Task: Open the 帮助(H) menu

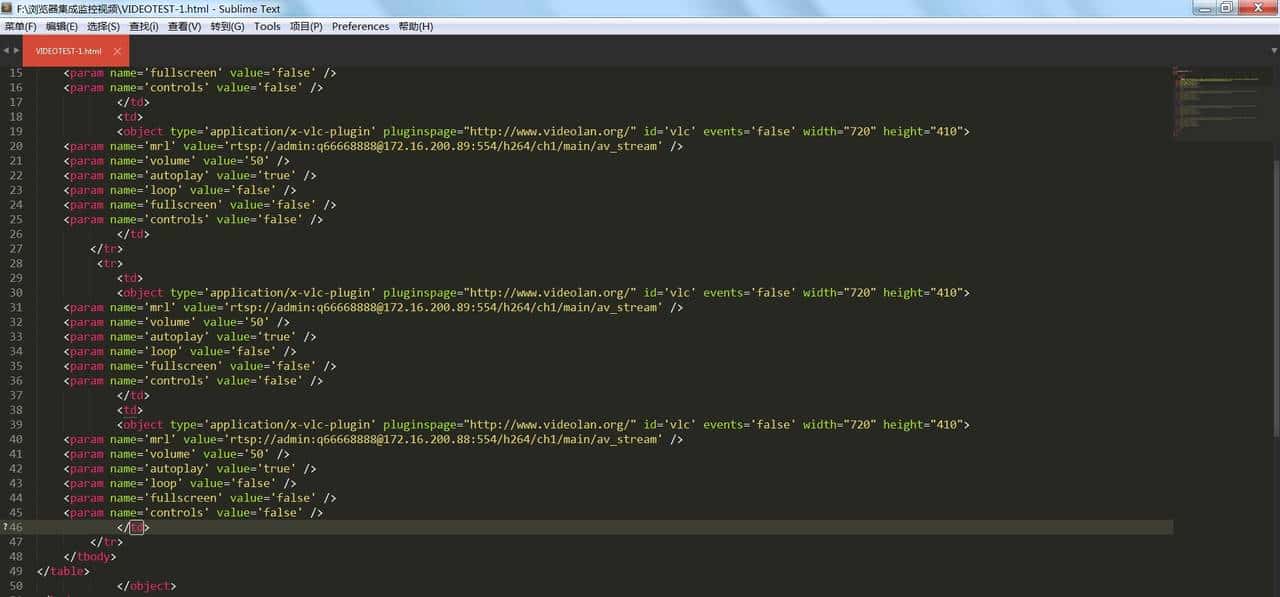Action: tap(416, 27)
